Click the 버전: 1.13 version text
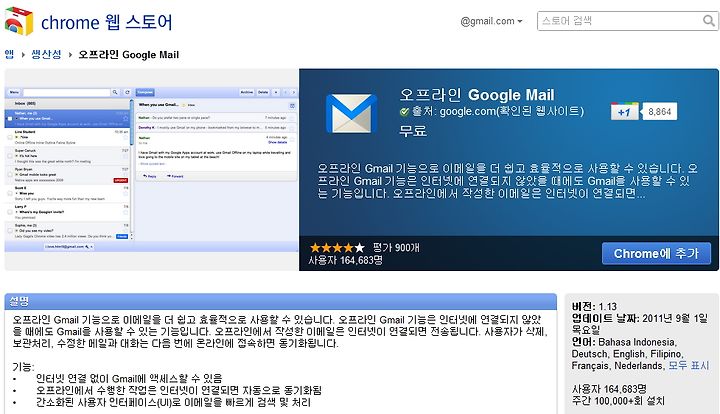 [x=594, y=307]
